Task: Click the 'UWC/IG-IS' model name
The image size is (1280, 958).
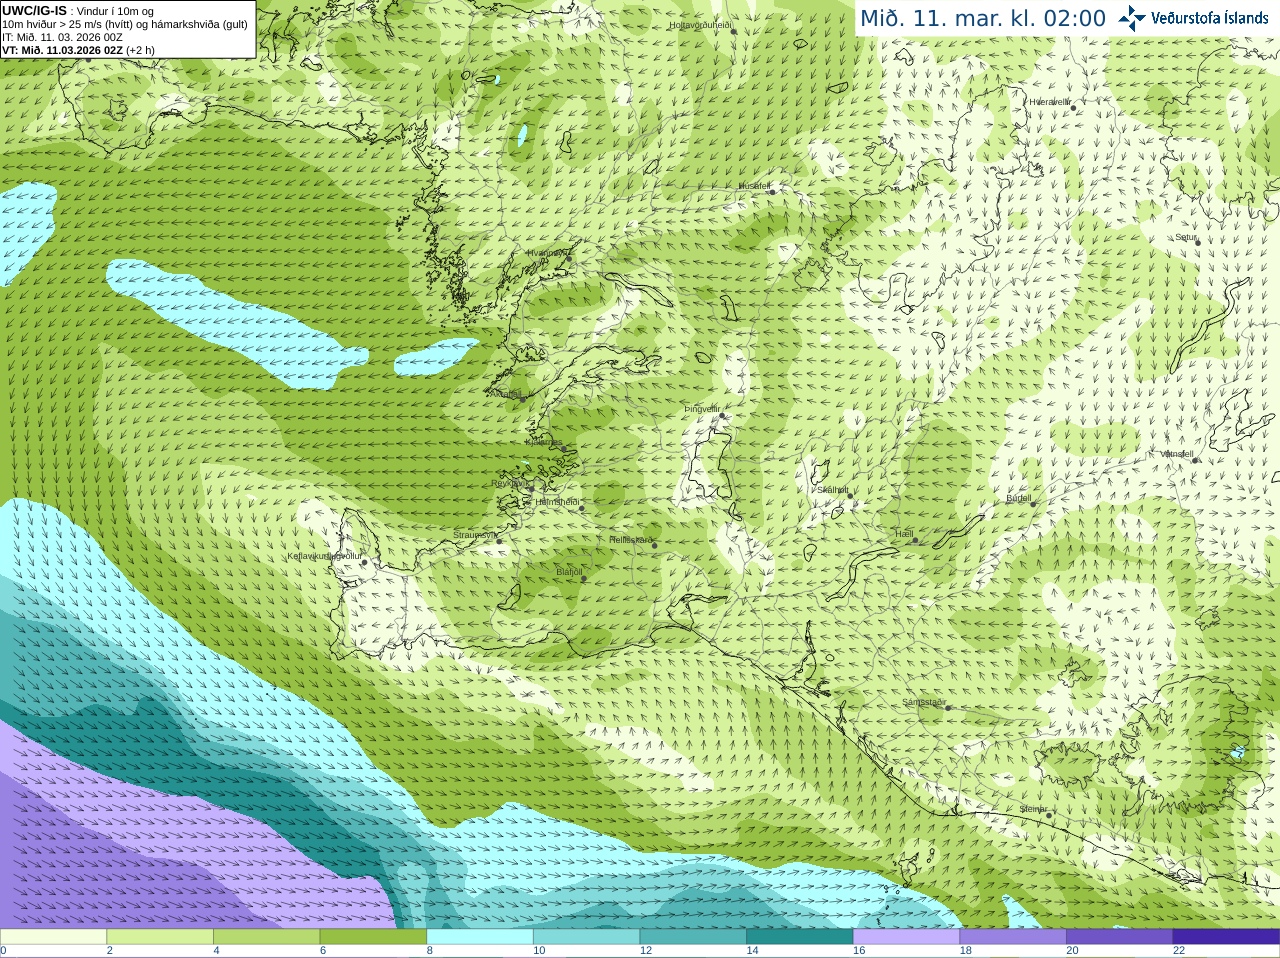Action: pos(34,11)
